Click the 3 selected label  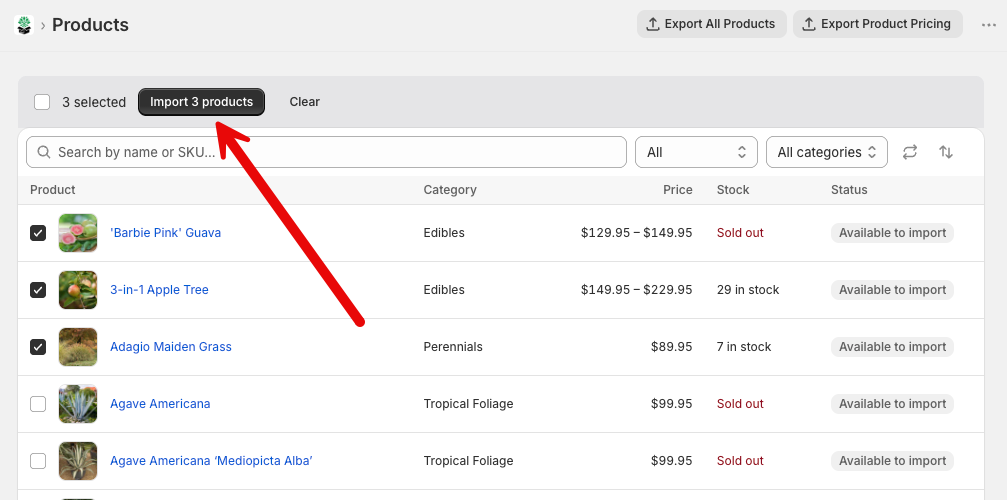(94, 102)
